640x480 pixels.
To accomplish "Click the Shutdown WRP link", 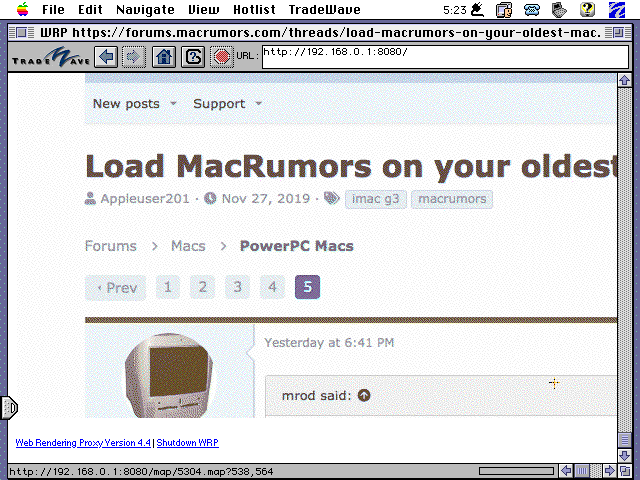I will 187,443.
